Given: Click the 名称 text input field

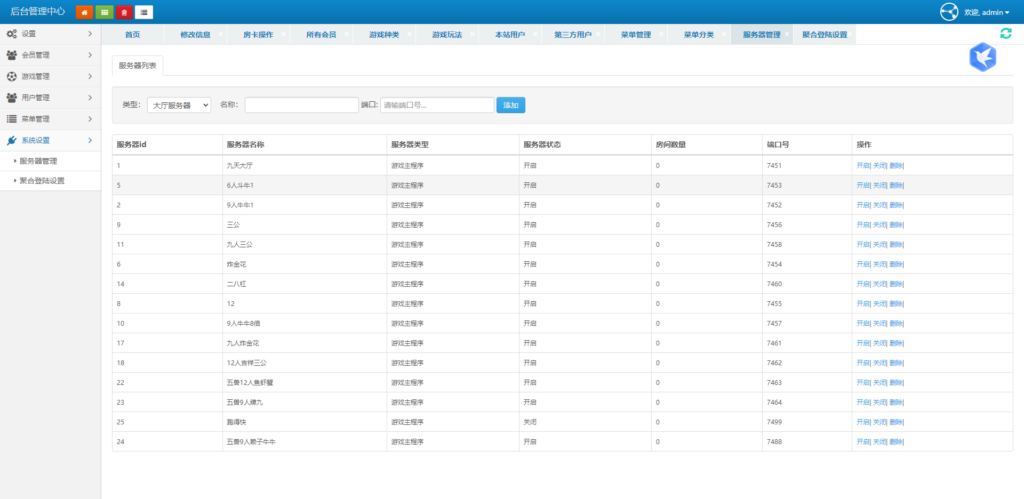Looking at the screenshot, I should coord(301,105).
